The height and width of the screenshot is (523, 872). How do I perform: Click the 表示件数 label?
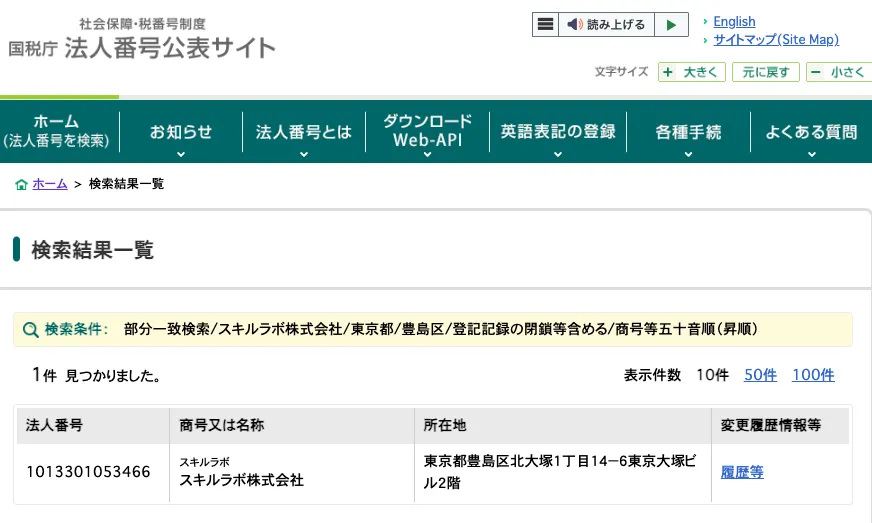tap(652, 375)
